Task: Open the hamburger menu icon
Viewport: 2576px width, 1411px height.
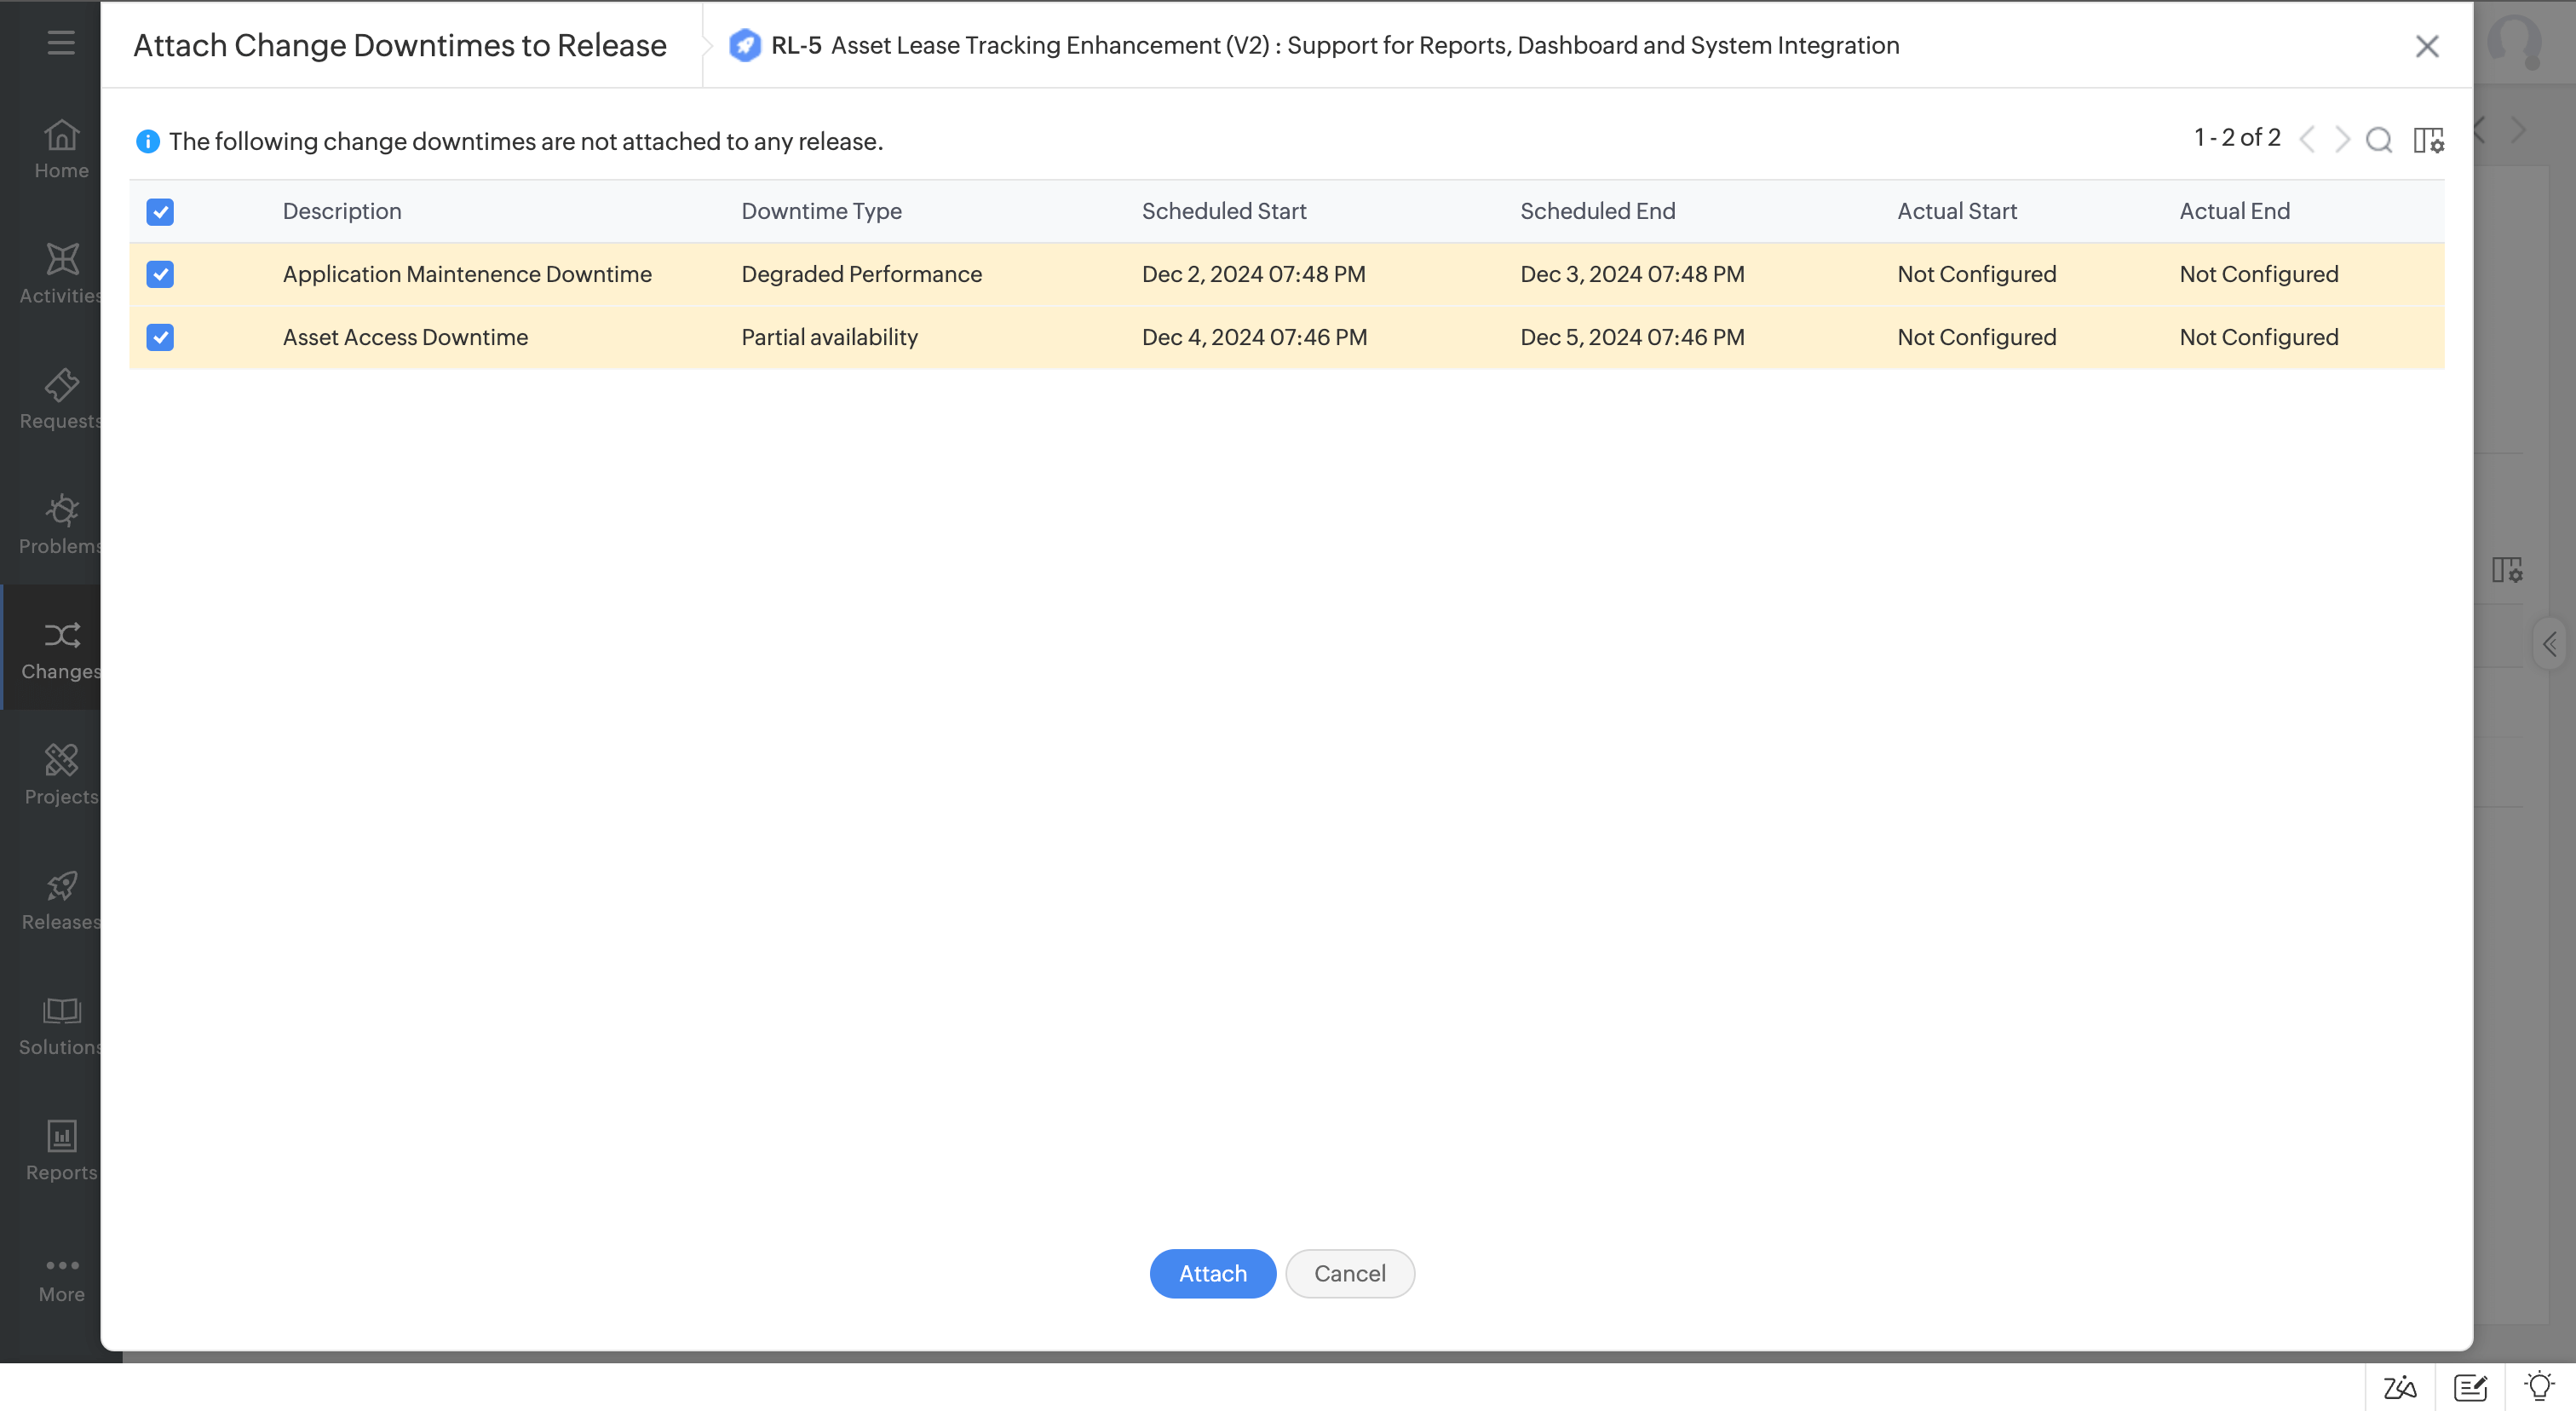Action: click(61, 42)
